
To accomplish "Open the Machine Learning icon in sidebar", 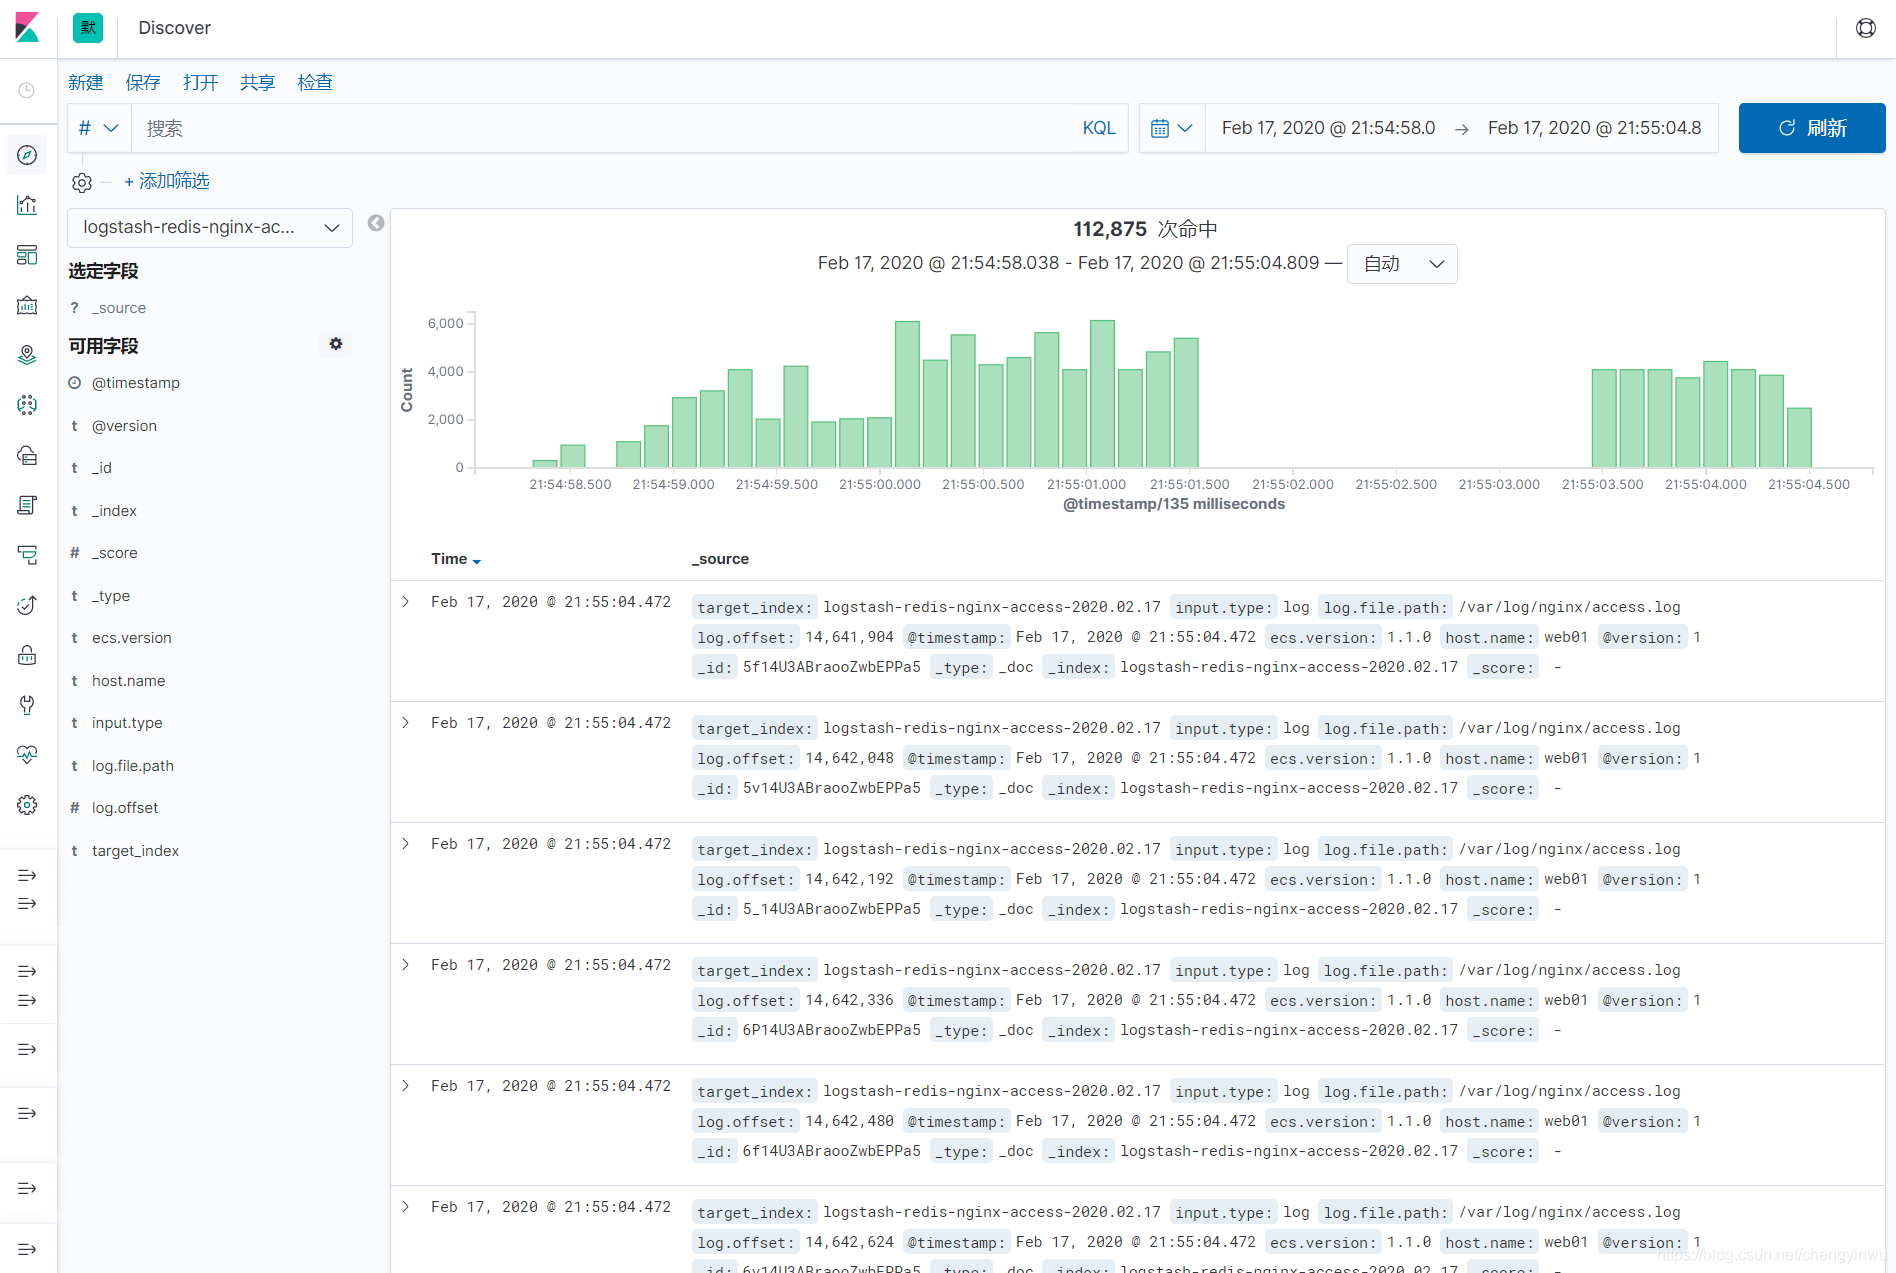I will [27, 405].
